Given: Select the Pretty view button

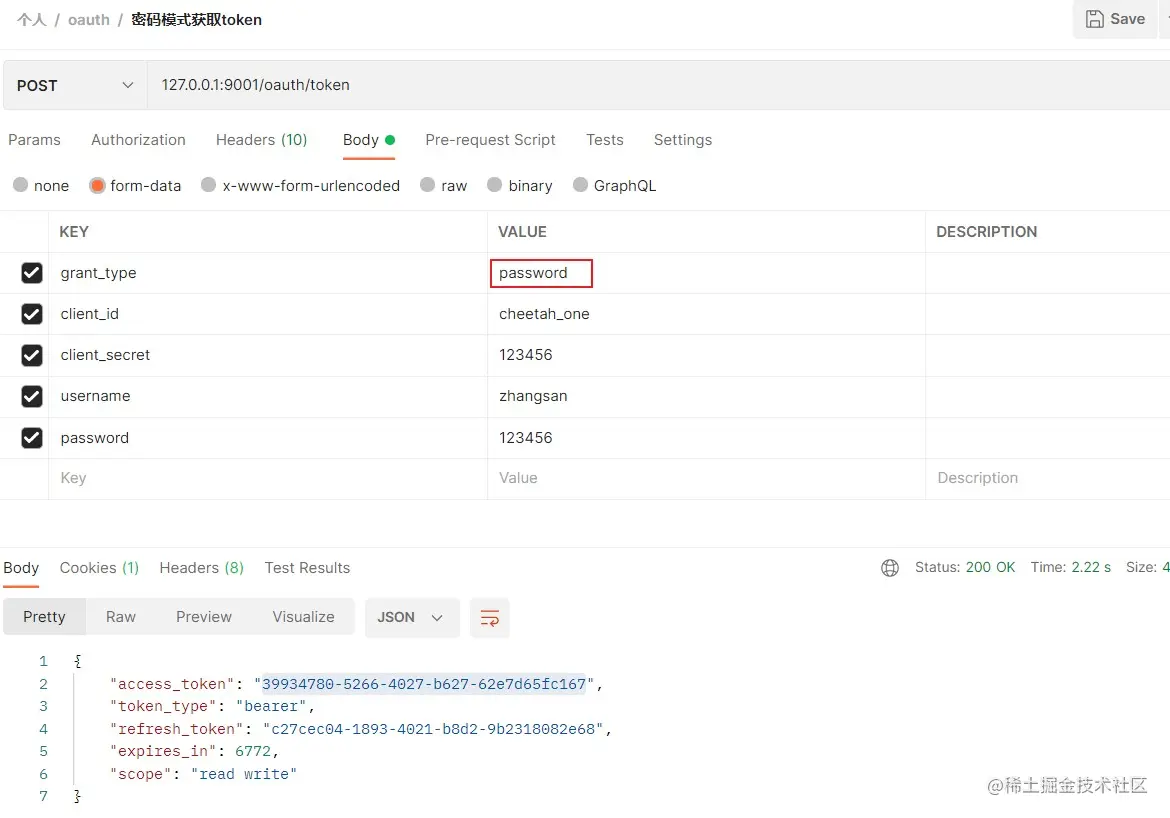Looking at the screenshot, I should coord(44,617).
